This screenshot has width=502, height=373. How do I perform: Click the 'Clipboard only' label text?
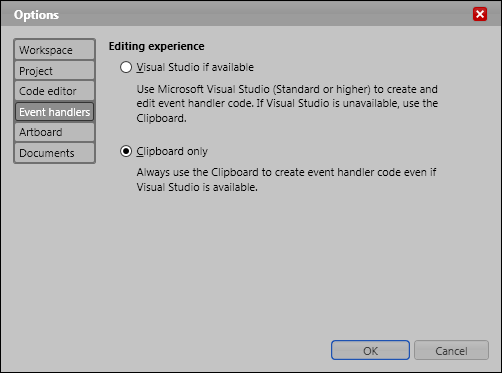pos(172,151)
